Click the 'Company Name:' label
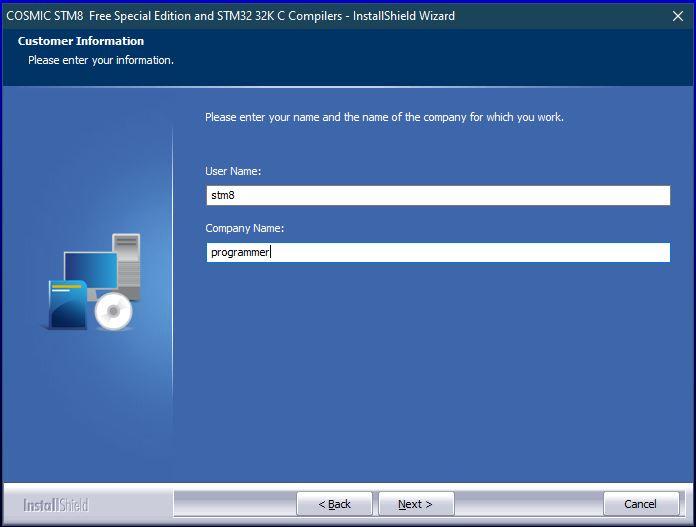 [245, 228]
